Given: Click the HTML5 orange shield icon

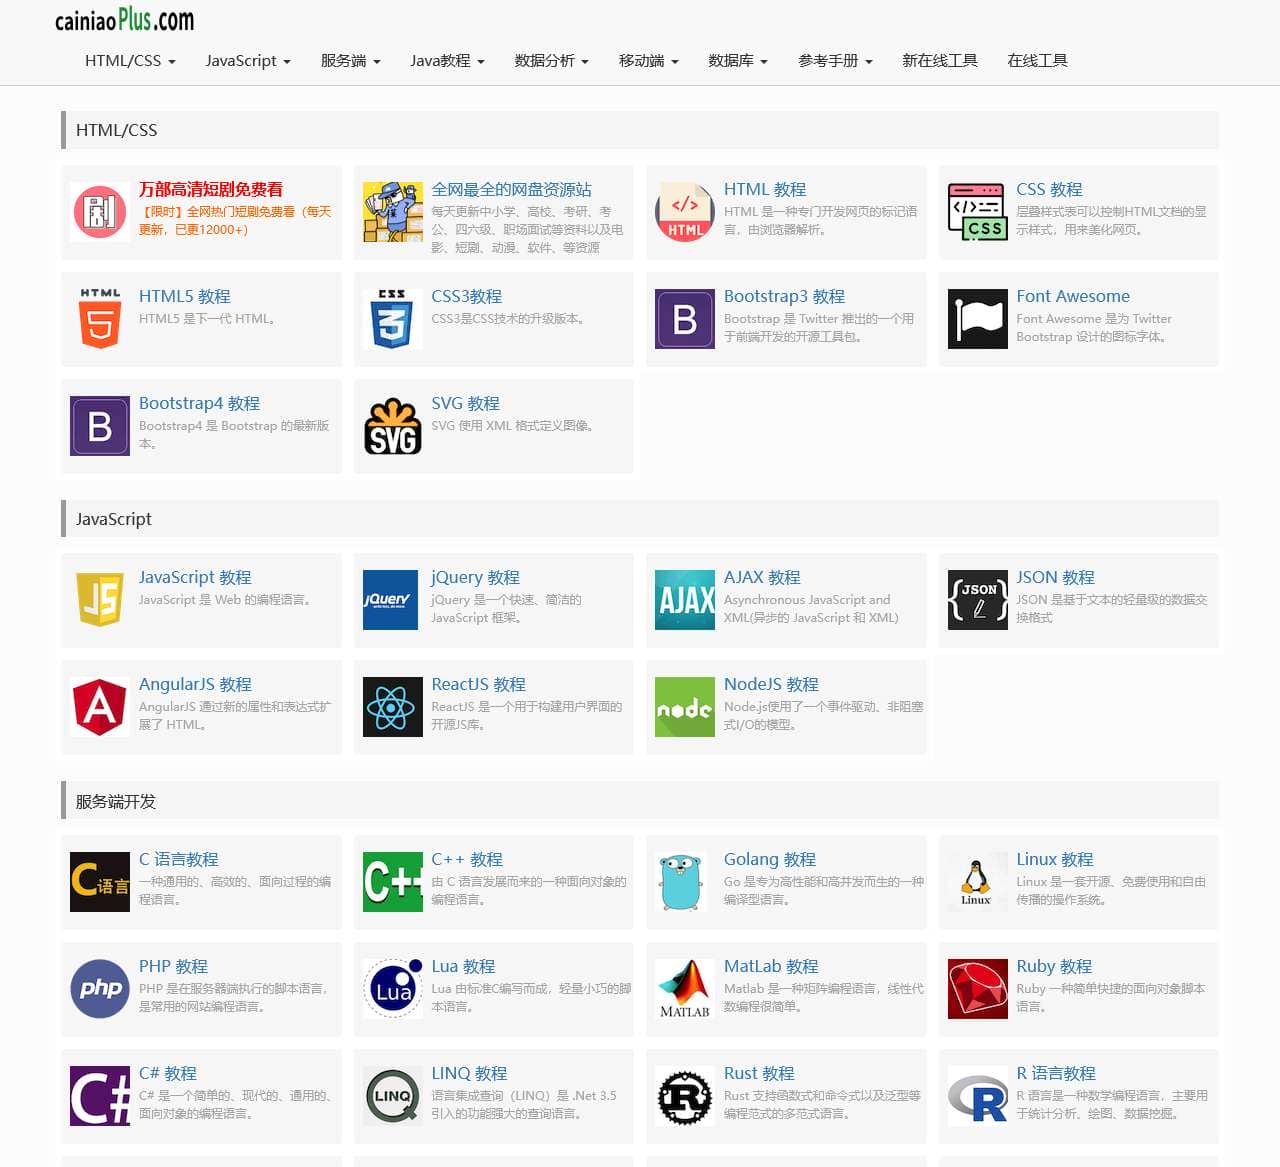Looking at the screenshot, I should point(100,319).
